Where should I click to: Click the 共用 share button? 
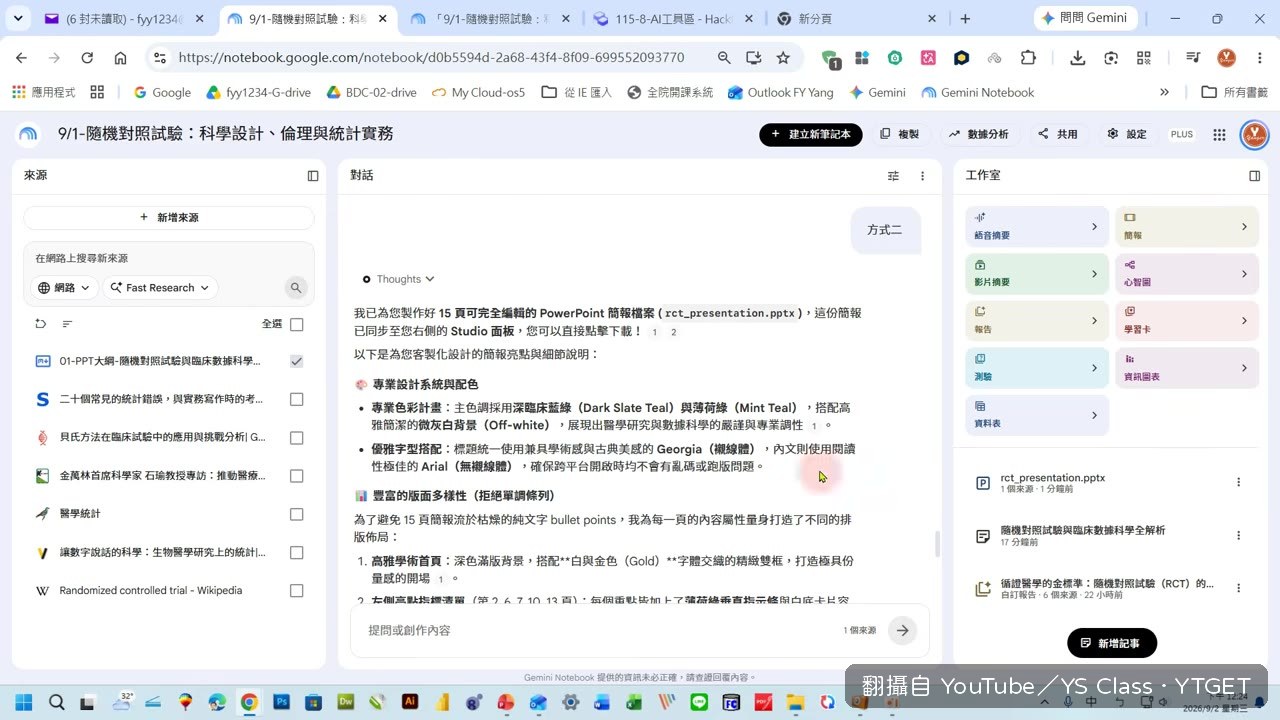point(1058,134)
